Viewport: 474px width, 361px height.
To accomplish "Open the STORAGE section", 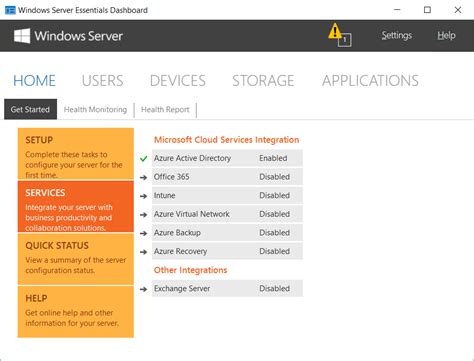I will tap(263, 81).
